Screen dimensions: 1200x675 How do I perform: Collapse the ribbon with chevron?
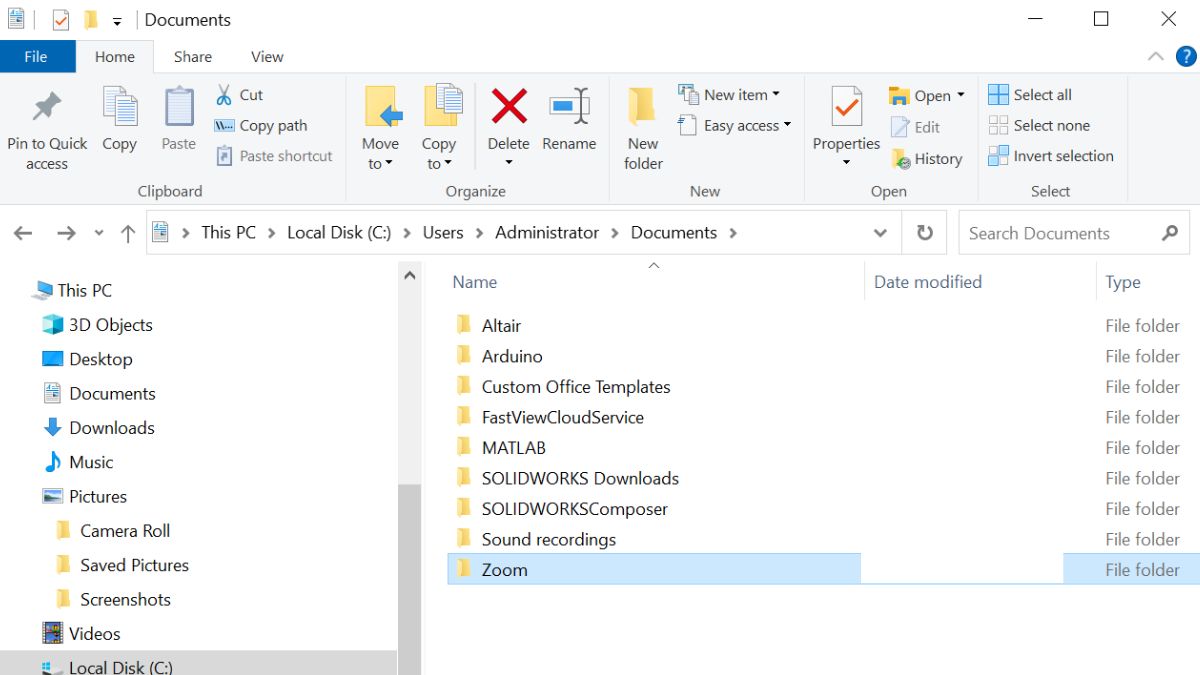tap(1155, 57)
